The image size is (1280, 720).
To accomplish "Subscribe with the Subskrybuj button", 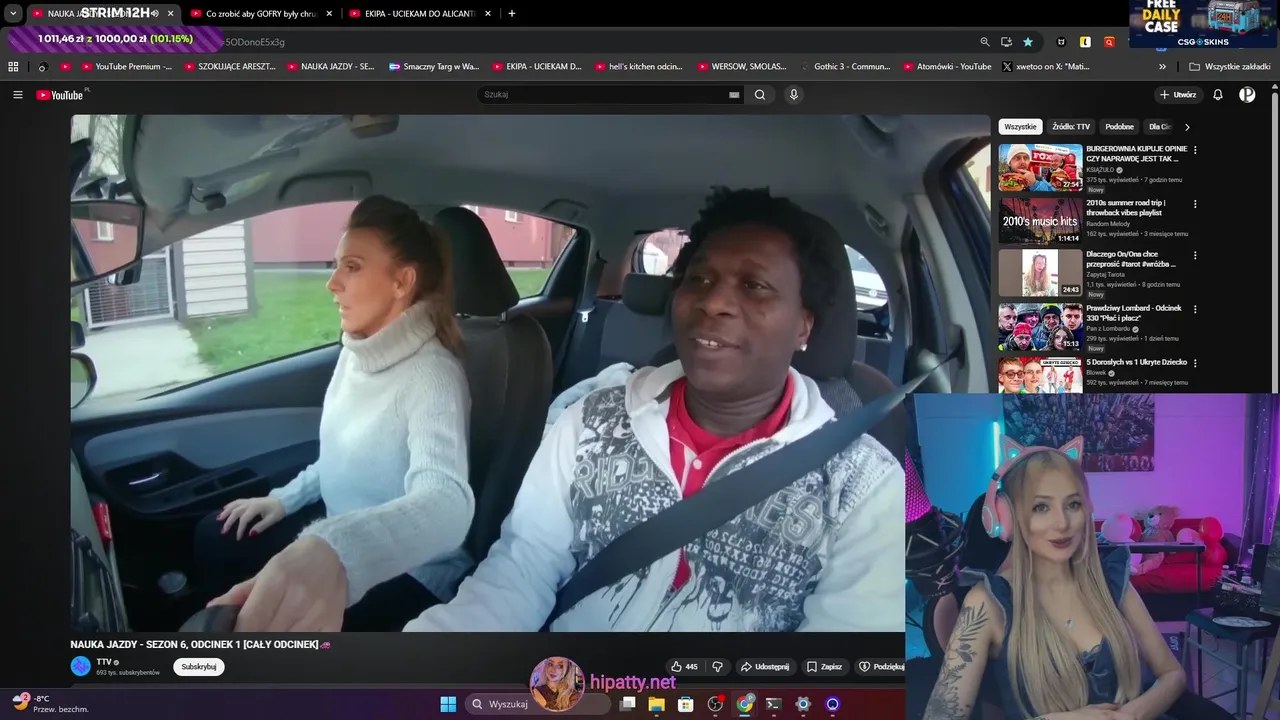I will coord(198,667).
